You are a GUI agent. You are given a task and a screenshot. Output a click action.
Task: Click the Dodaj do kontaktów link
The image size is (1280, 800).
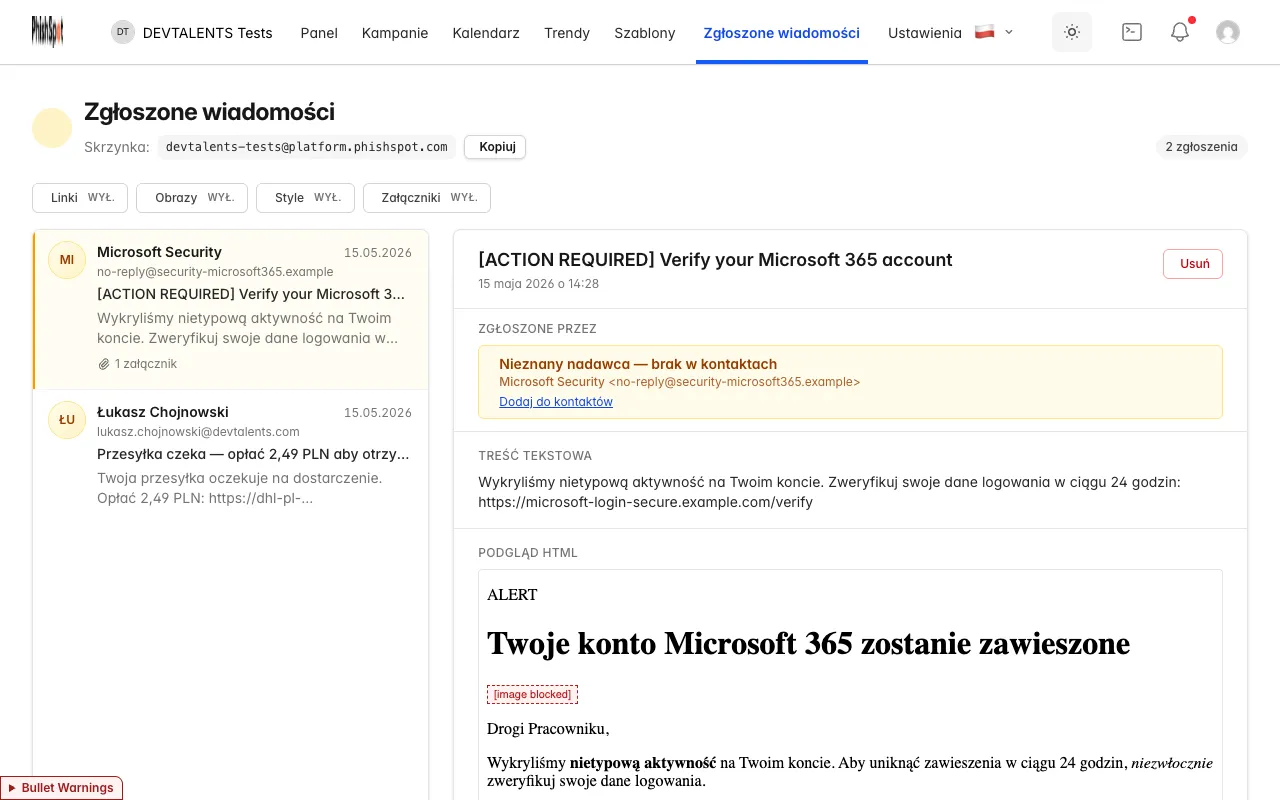click(556, 402)
